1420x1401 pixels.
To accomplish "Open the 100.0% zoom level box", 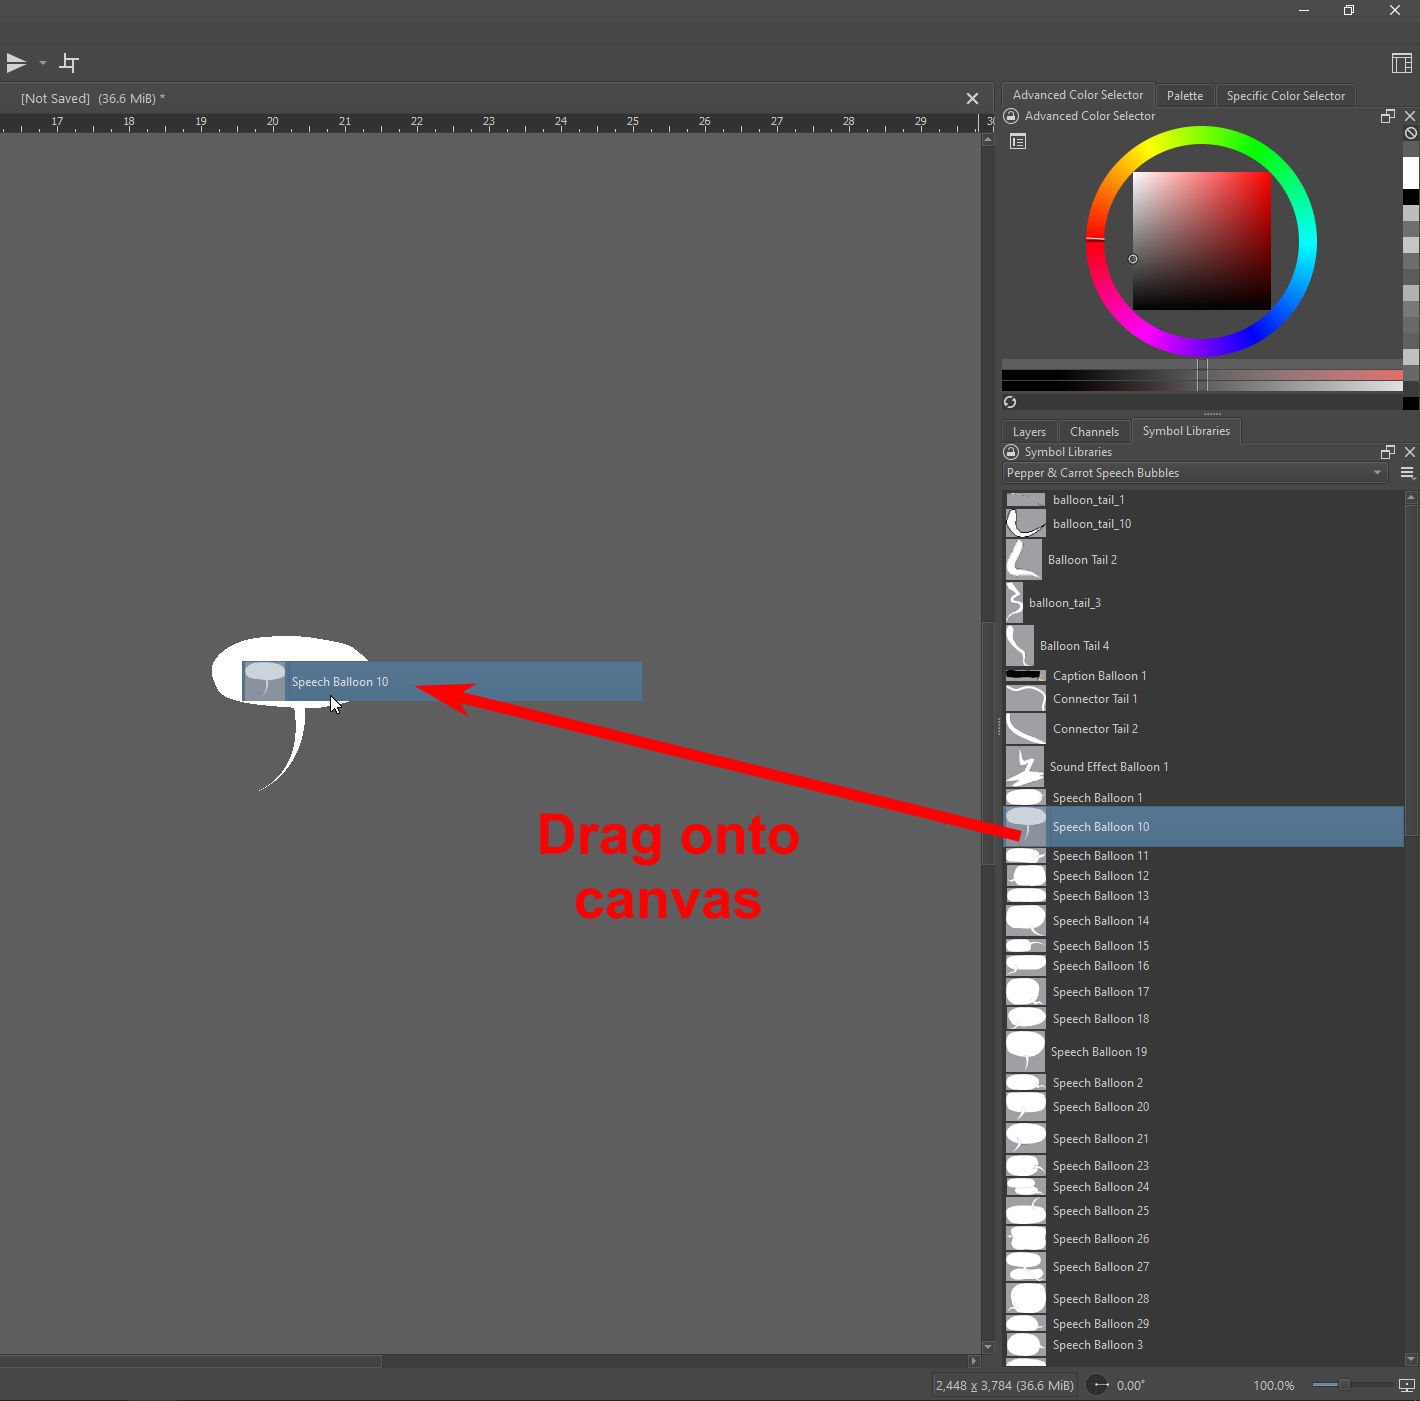I will (1274, 1385).
